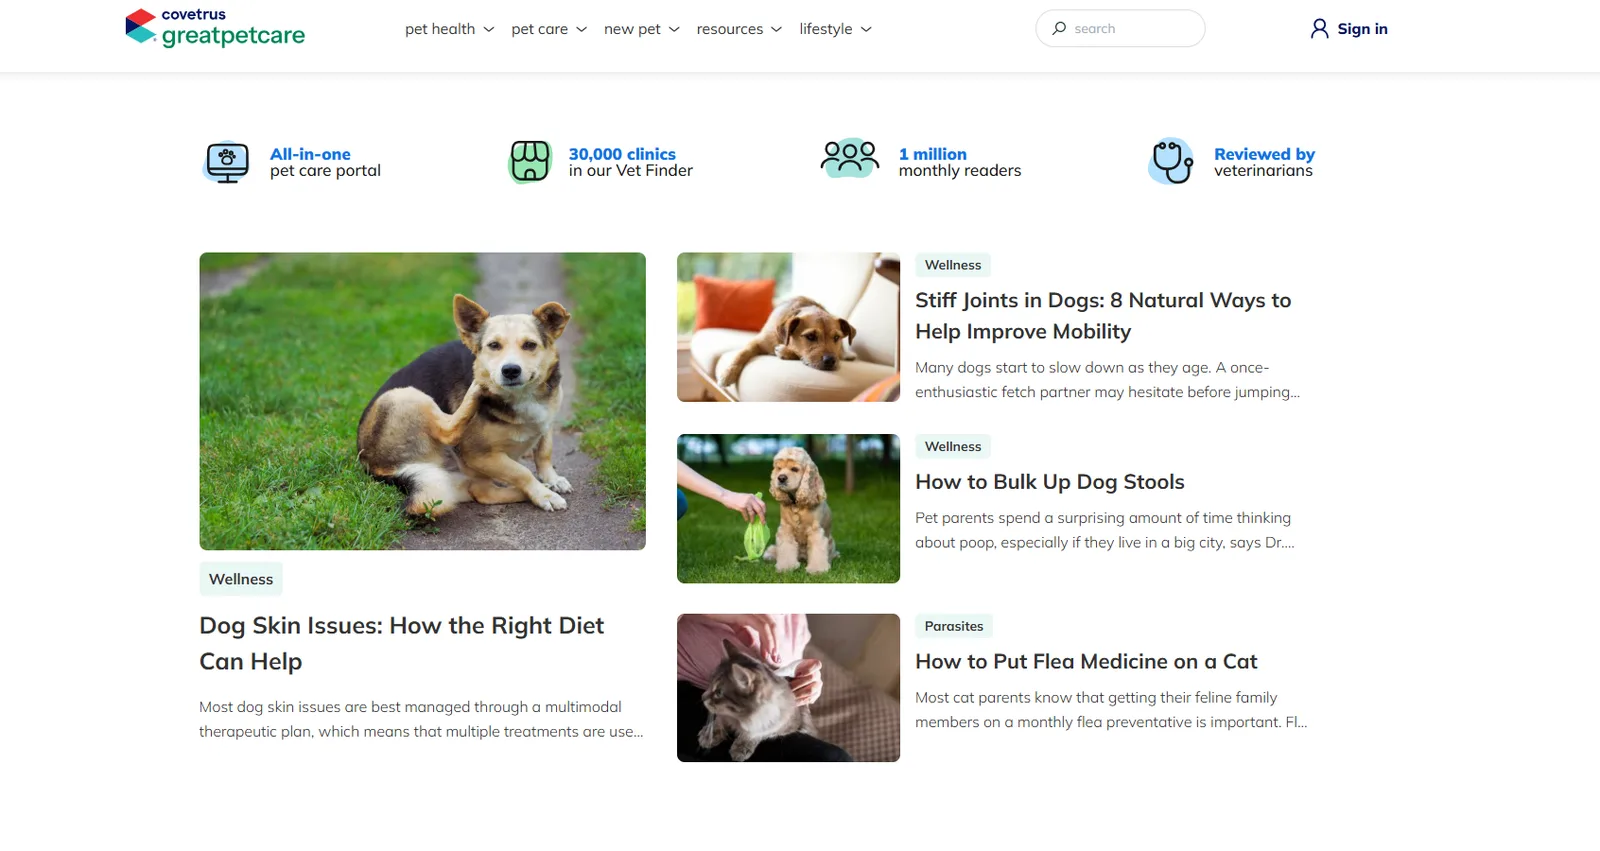Select the Parasites category tag

(954, 626)
